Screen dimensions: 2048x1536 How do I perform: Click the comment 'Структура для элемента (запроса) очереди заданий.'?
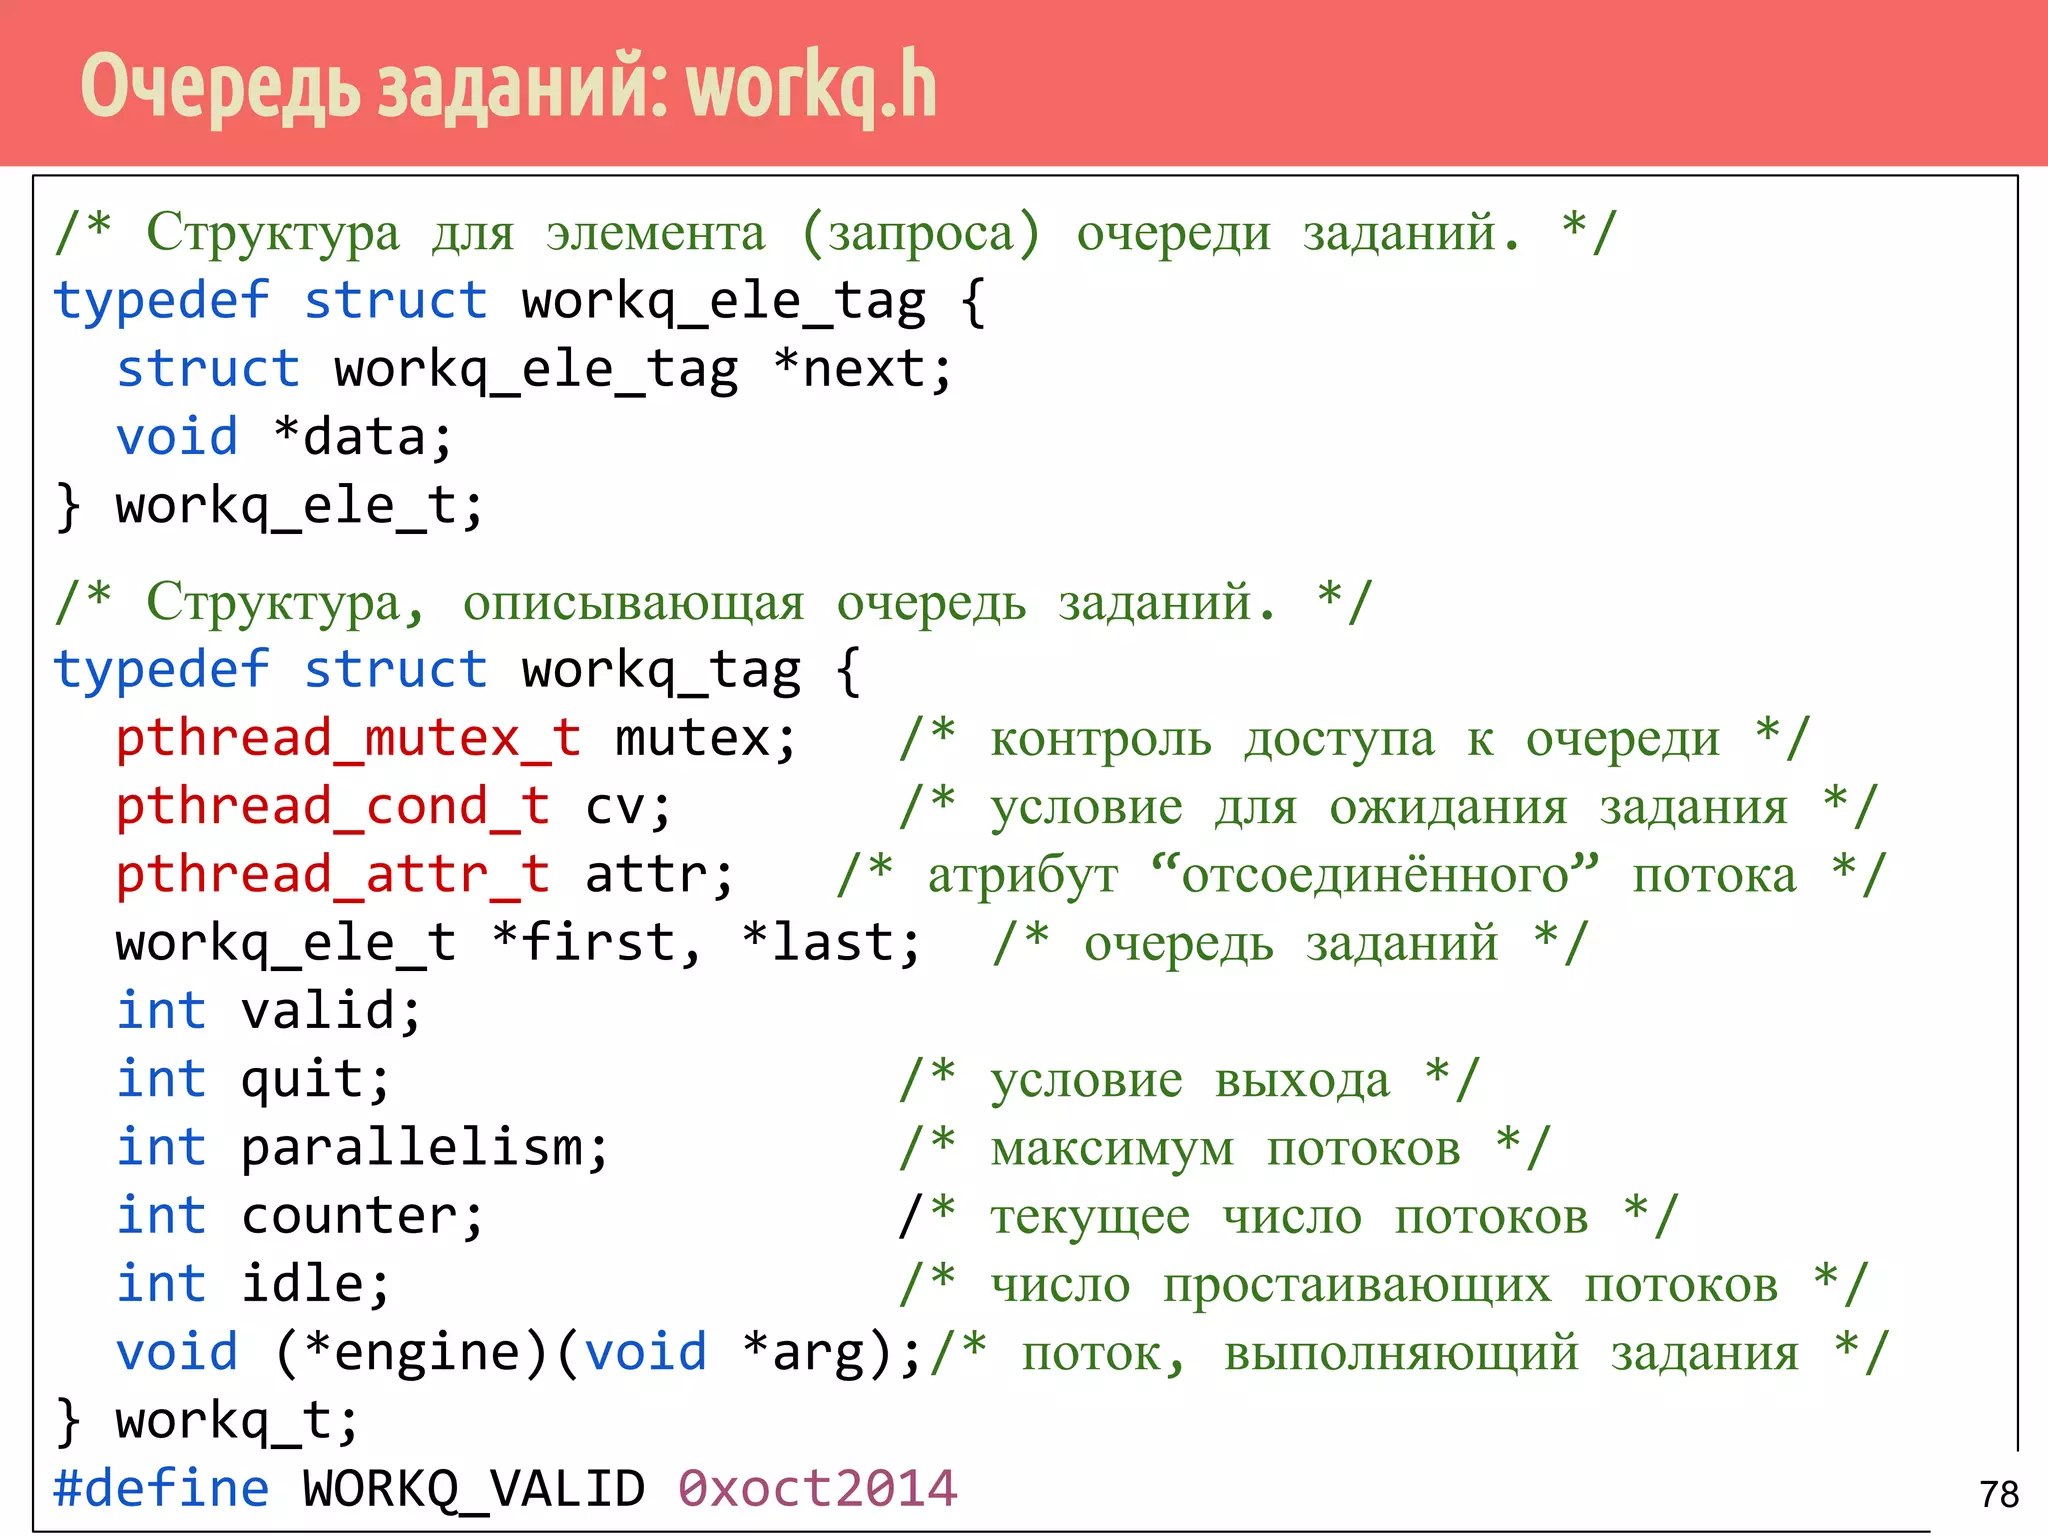(x=834, y=233)
